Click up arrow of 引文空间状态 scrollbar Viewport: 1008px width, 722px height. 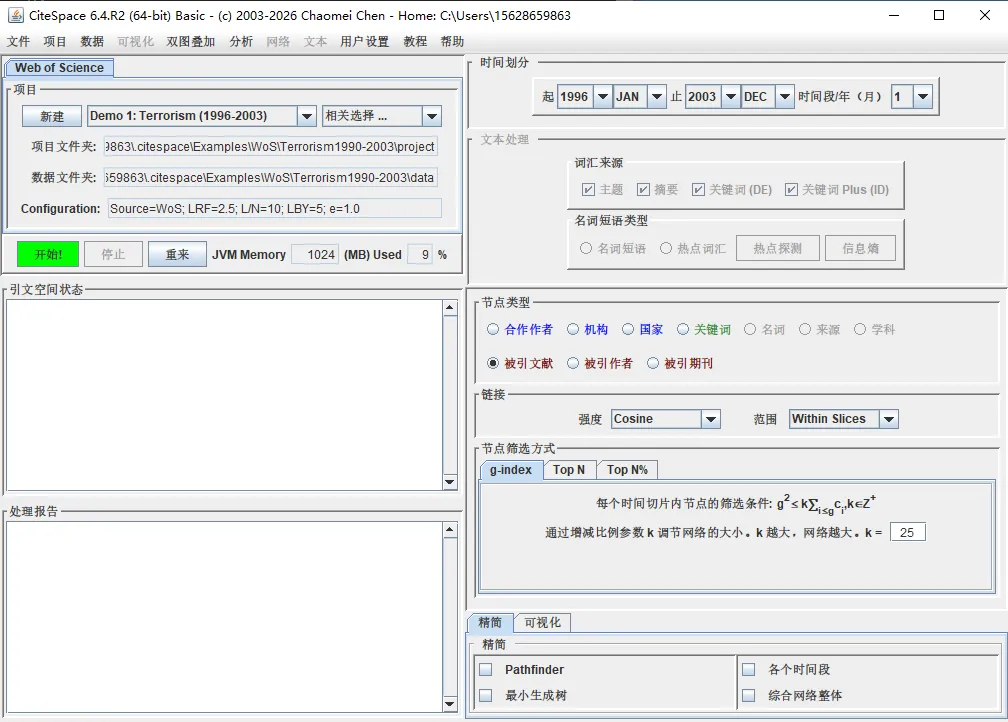coord(450,307)
